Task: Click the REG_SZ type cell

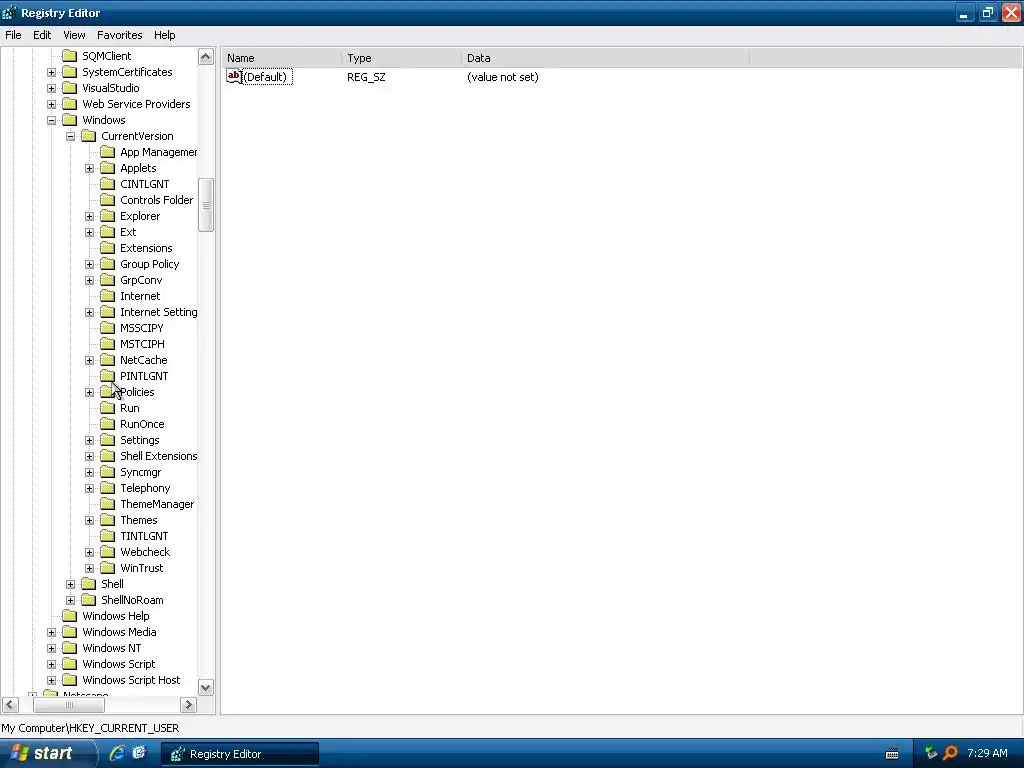Action: [366, 77]
